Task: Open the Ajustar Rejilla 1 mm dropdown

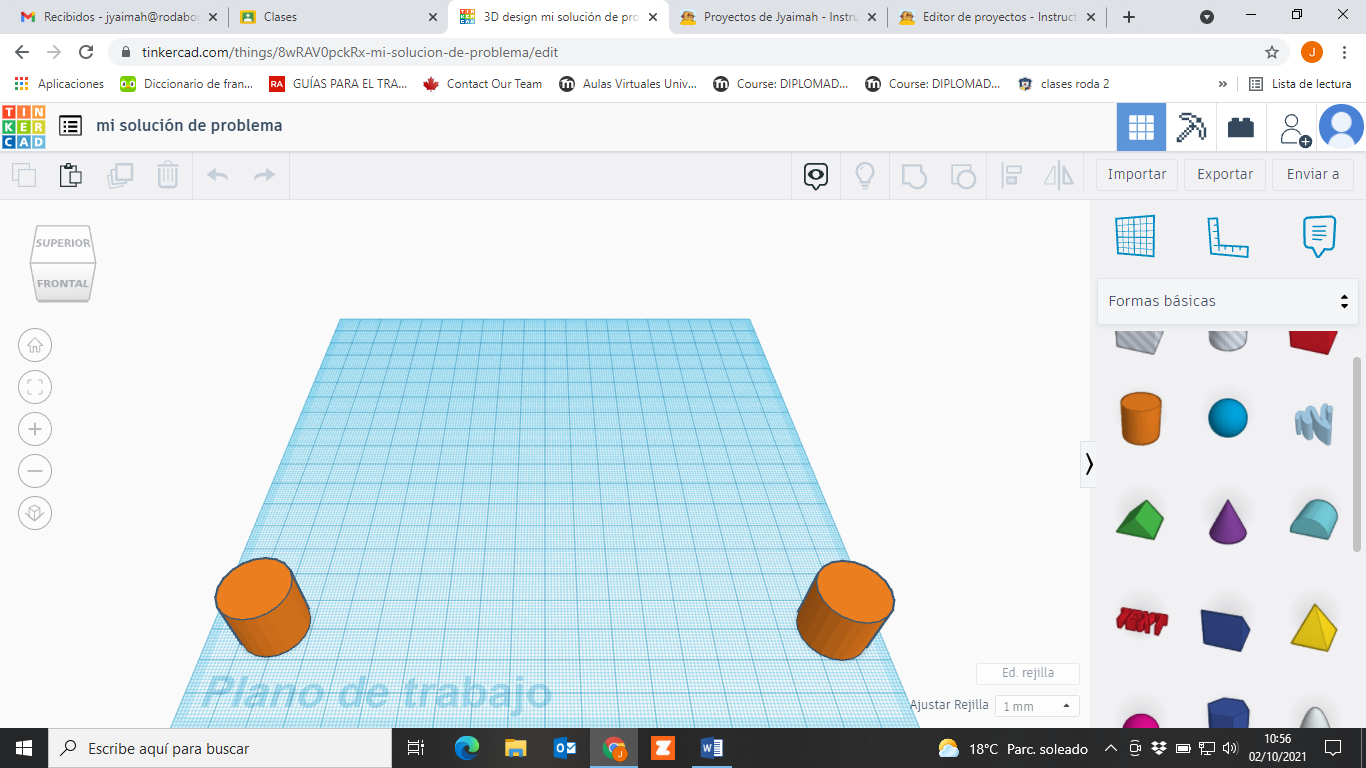Action: 1038,706
